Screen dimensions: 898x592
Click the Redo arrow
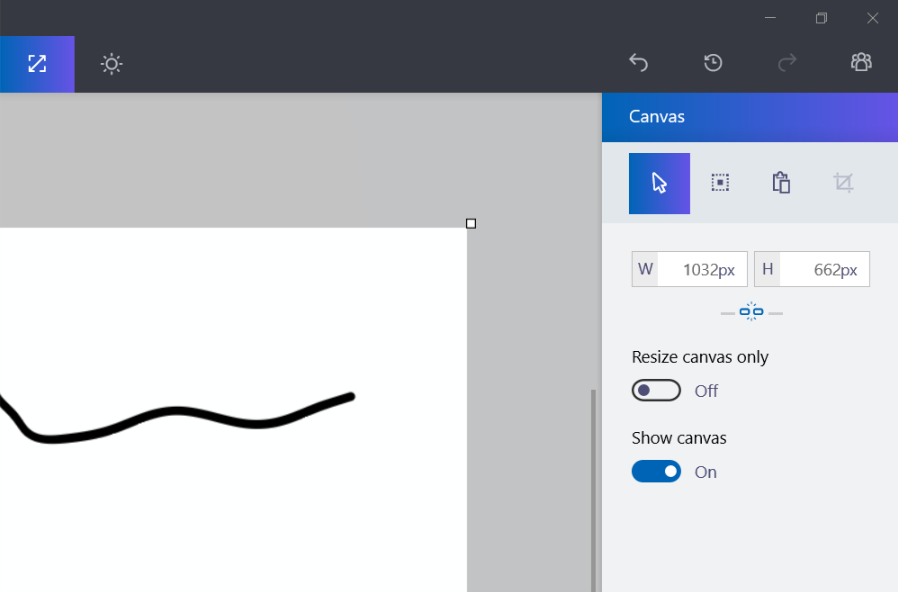click(x=787, y=63)
